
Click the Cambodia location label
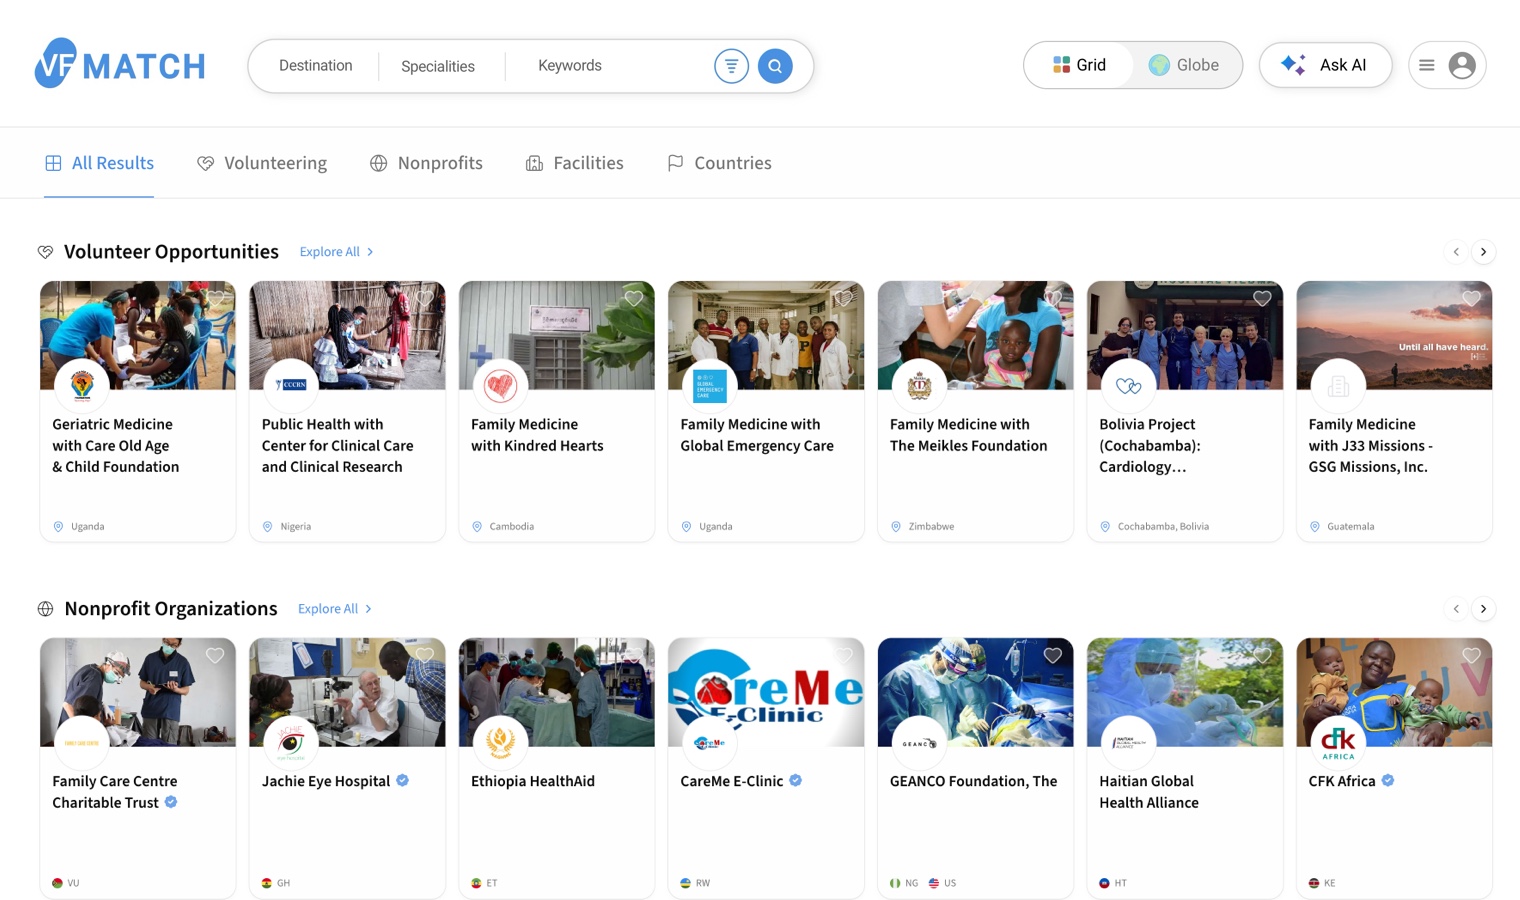click(512, 526)
